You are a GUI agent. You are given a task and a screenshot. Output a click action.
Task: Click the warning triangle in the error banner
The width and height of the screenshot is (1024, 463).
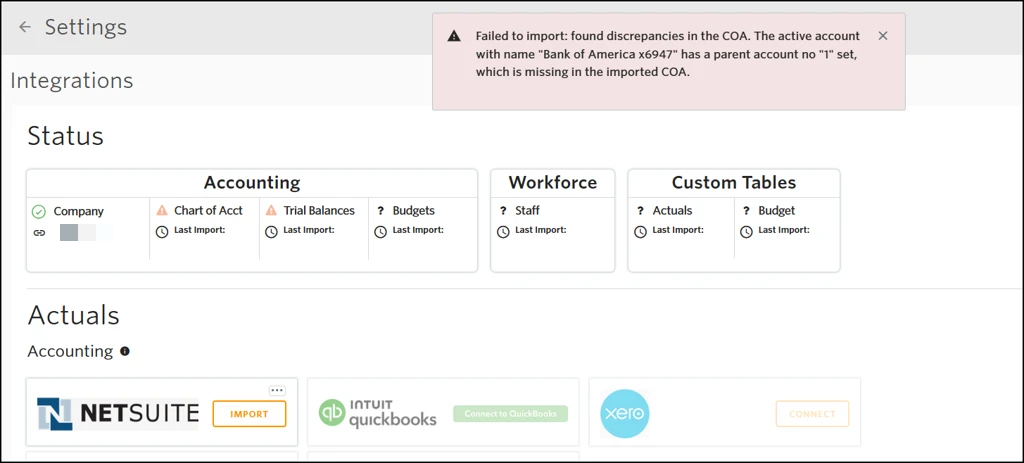click(454, 36)
